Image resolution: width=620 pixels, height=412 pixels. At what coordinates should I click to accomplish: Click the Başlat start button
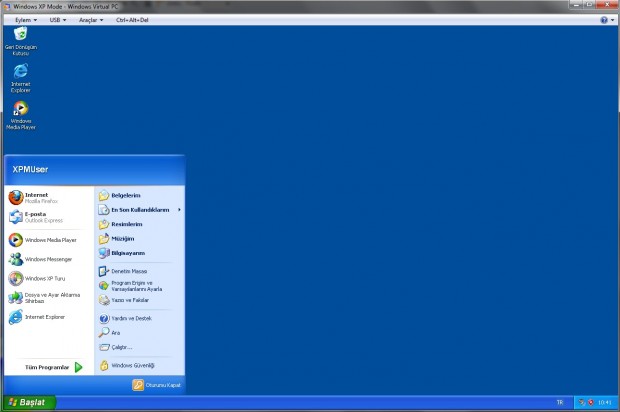(28, 403)
